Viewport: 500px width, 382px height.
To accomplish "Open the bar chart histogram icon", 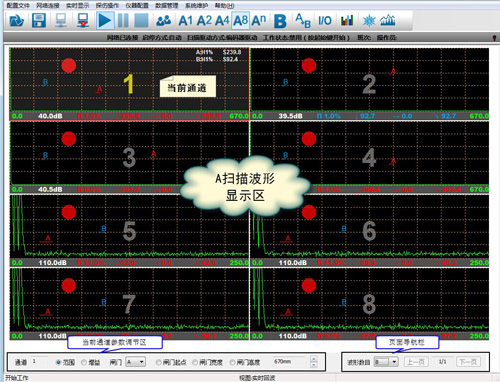I will click(x=347, y=21).
